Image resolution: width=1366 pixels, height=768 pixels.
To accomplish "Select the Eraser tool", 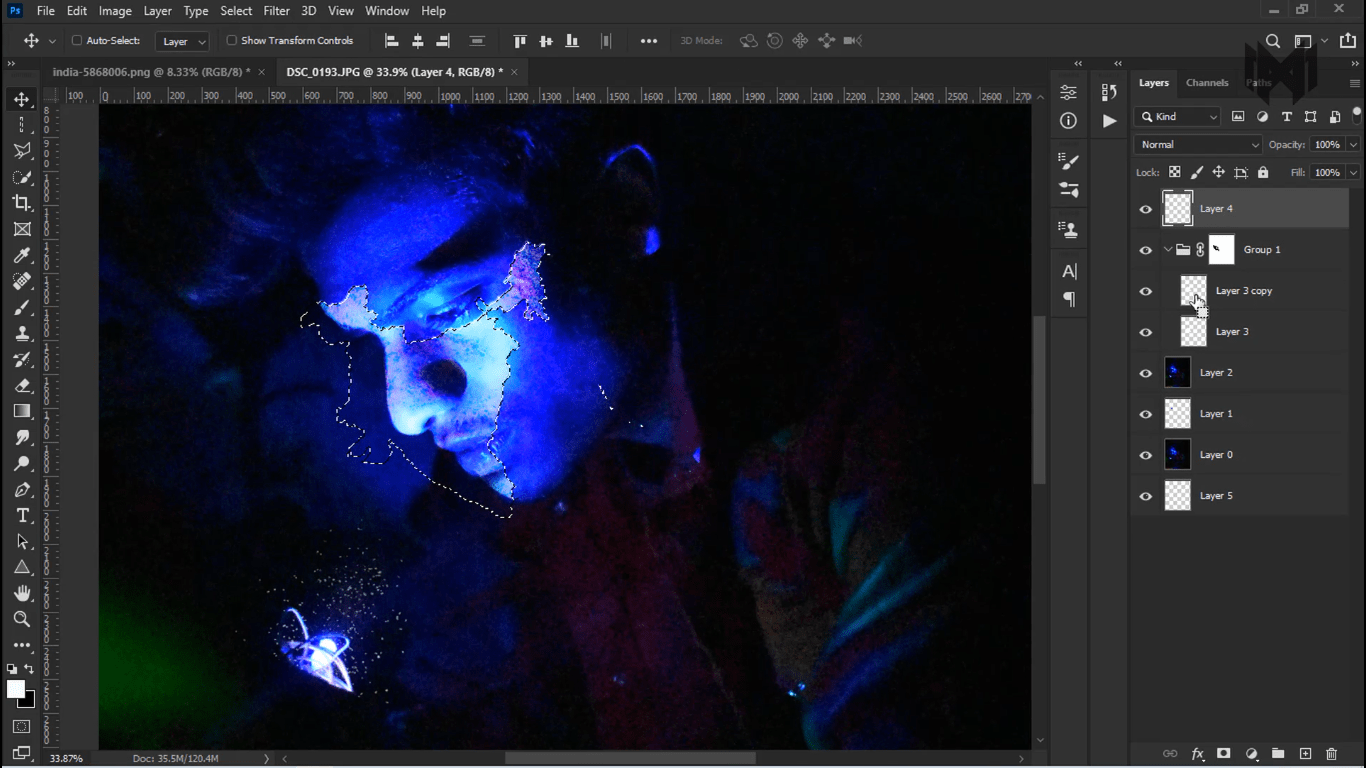I will point(22,386).
